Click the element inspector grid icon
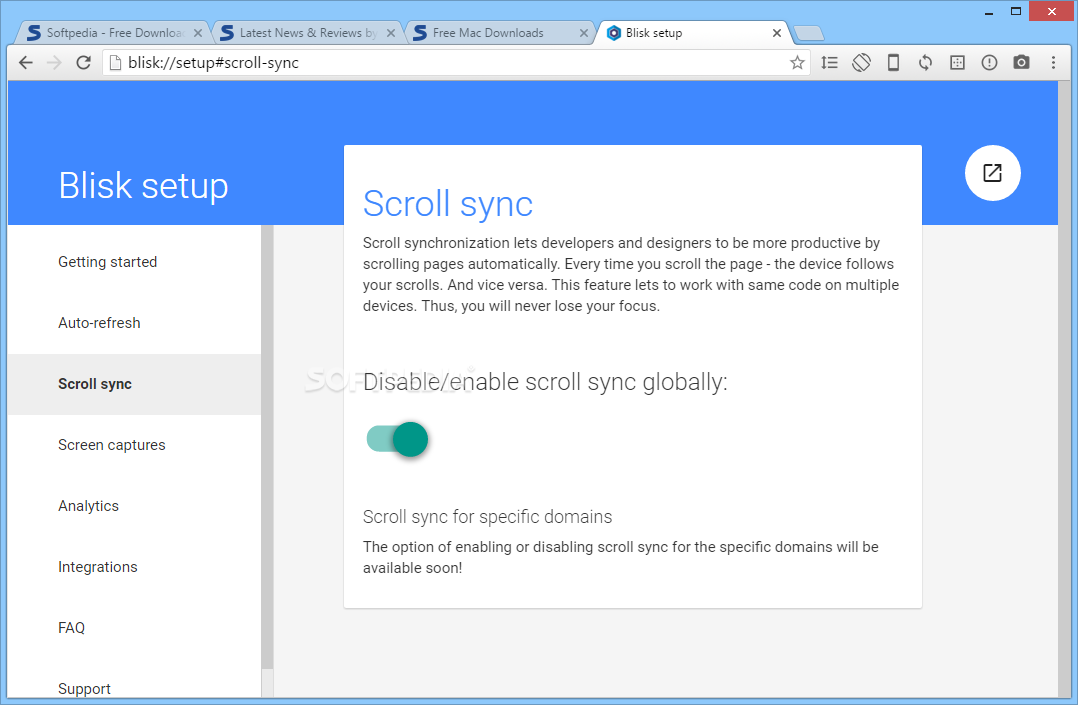Screen dimensions: 1078x705 point(957,63)
